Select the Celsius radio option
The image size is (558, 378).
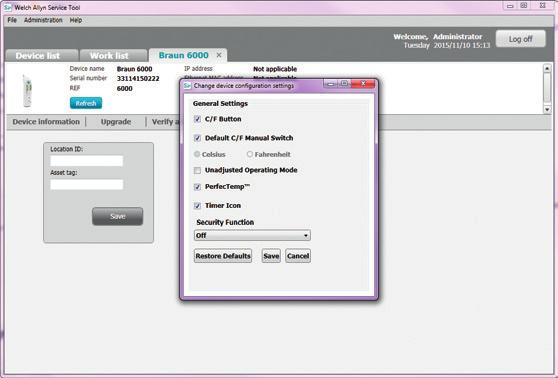point(197,154)
